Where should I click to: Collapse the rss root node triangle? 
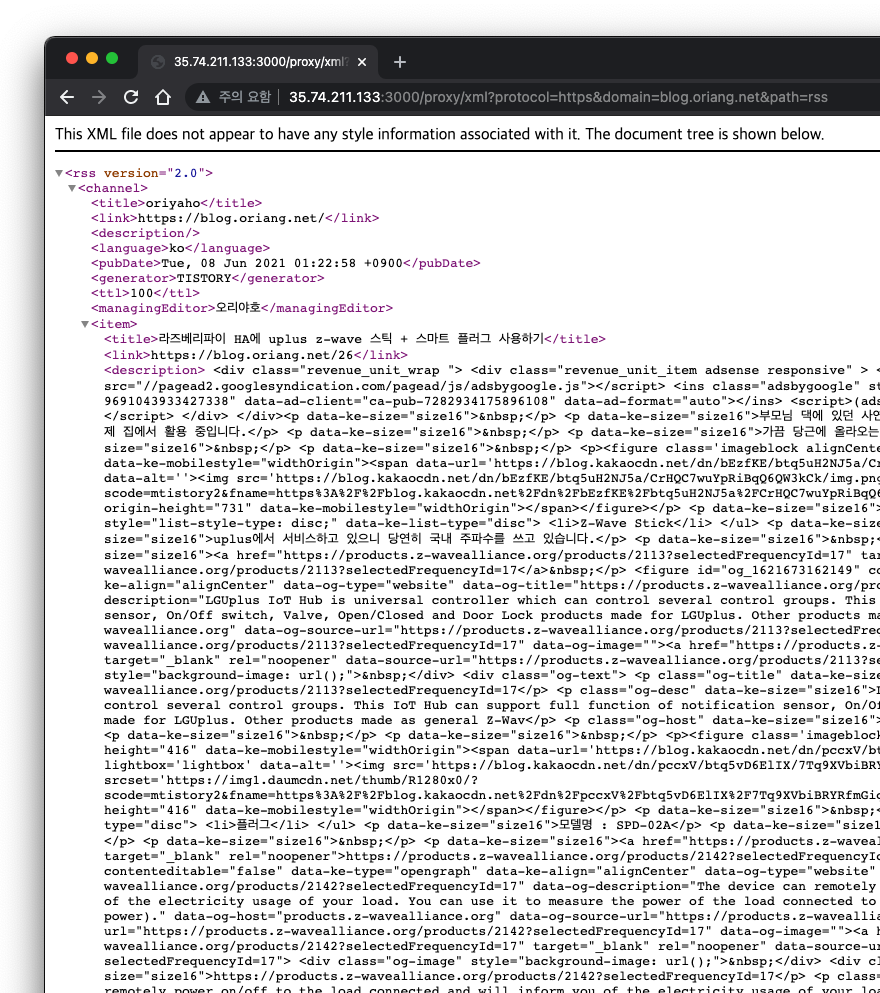59,173
